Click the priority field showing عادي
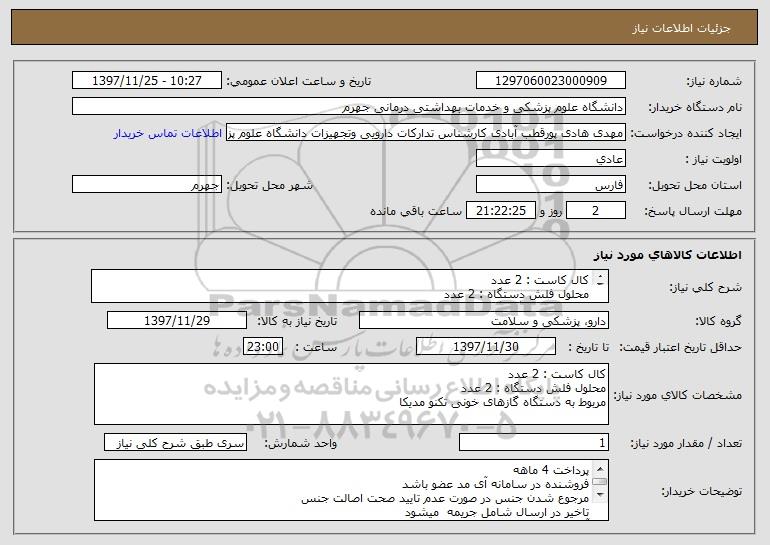Image resolution: width=770 pixels, height=545 pixels. 550,159
